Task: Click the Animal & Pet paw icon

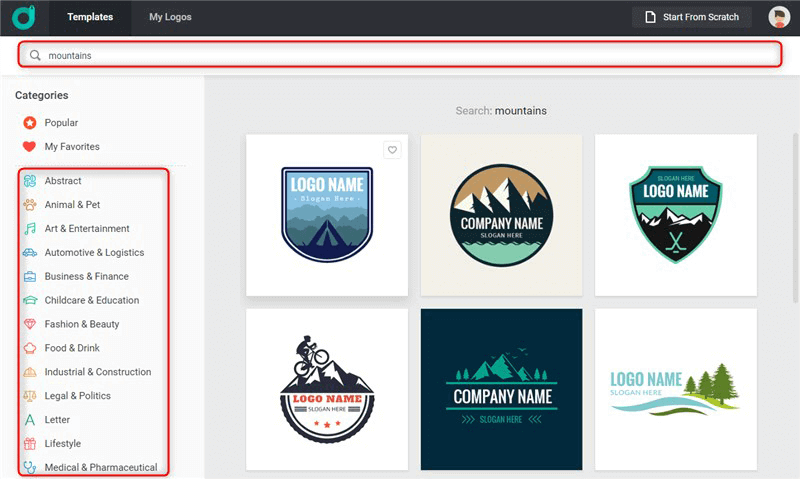Action: [30, 205]
